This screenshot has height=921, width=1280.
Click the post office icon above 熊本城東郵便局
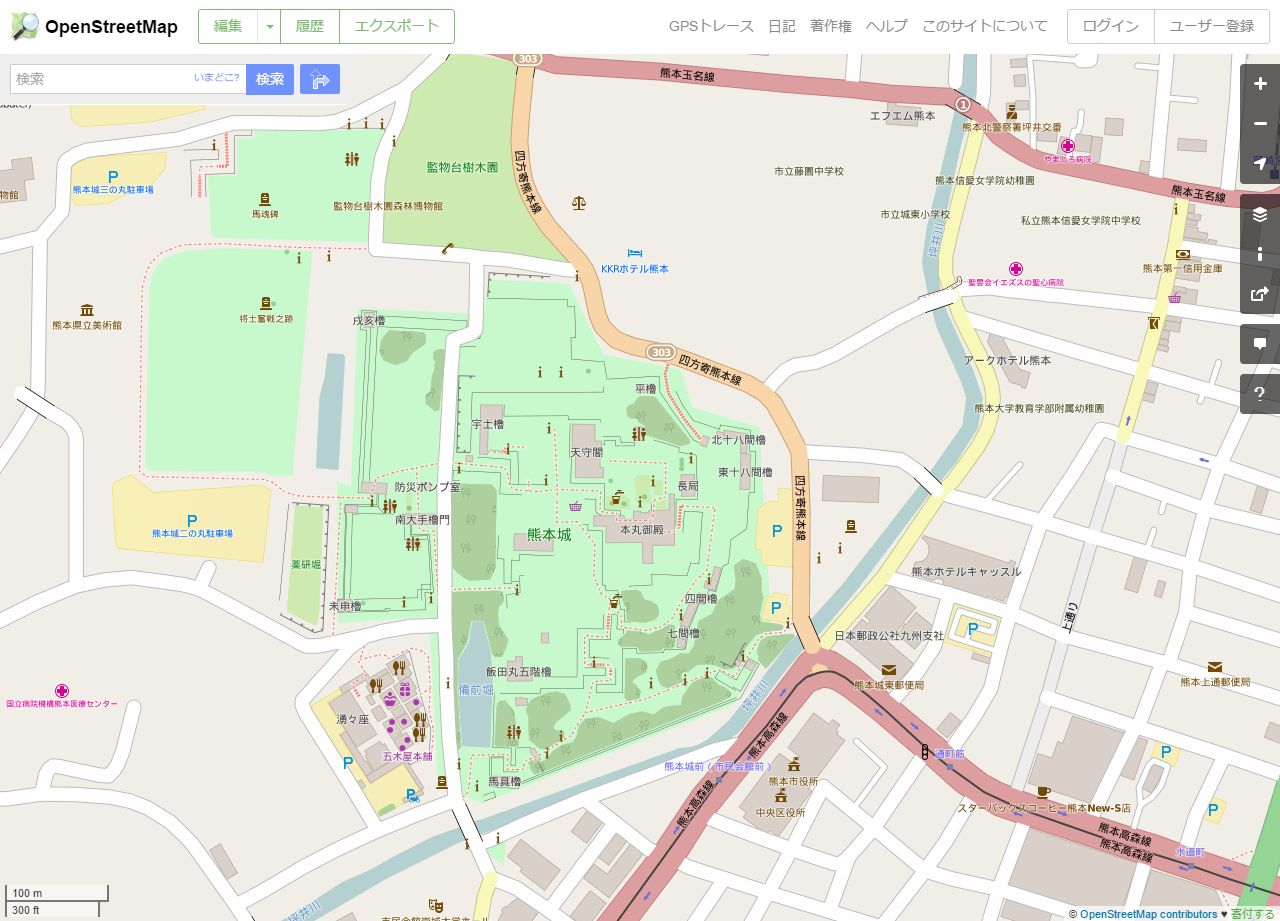pyautogui.click(x=889, y=670)
